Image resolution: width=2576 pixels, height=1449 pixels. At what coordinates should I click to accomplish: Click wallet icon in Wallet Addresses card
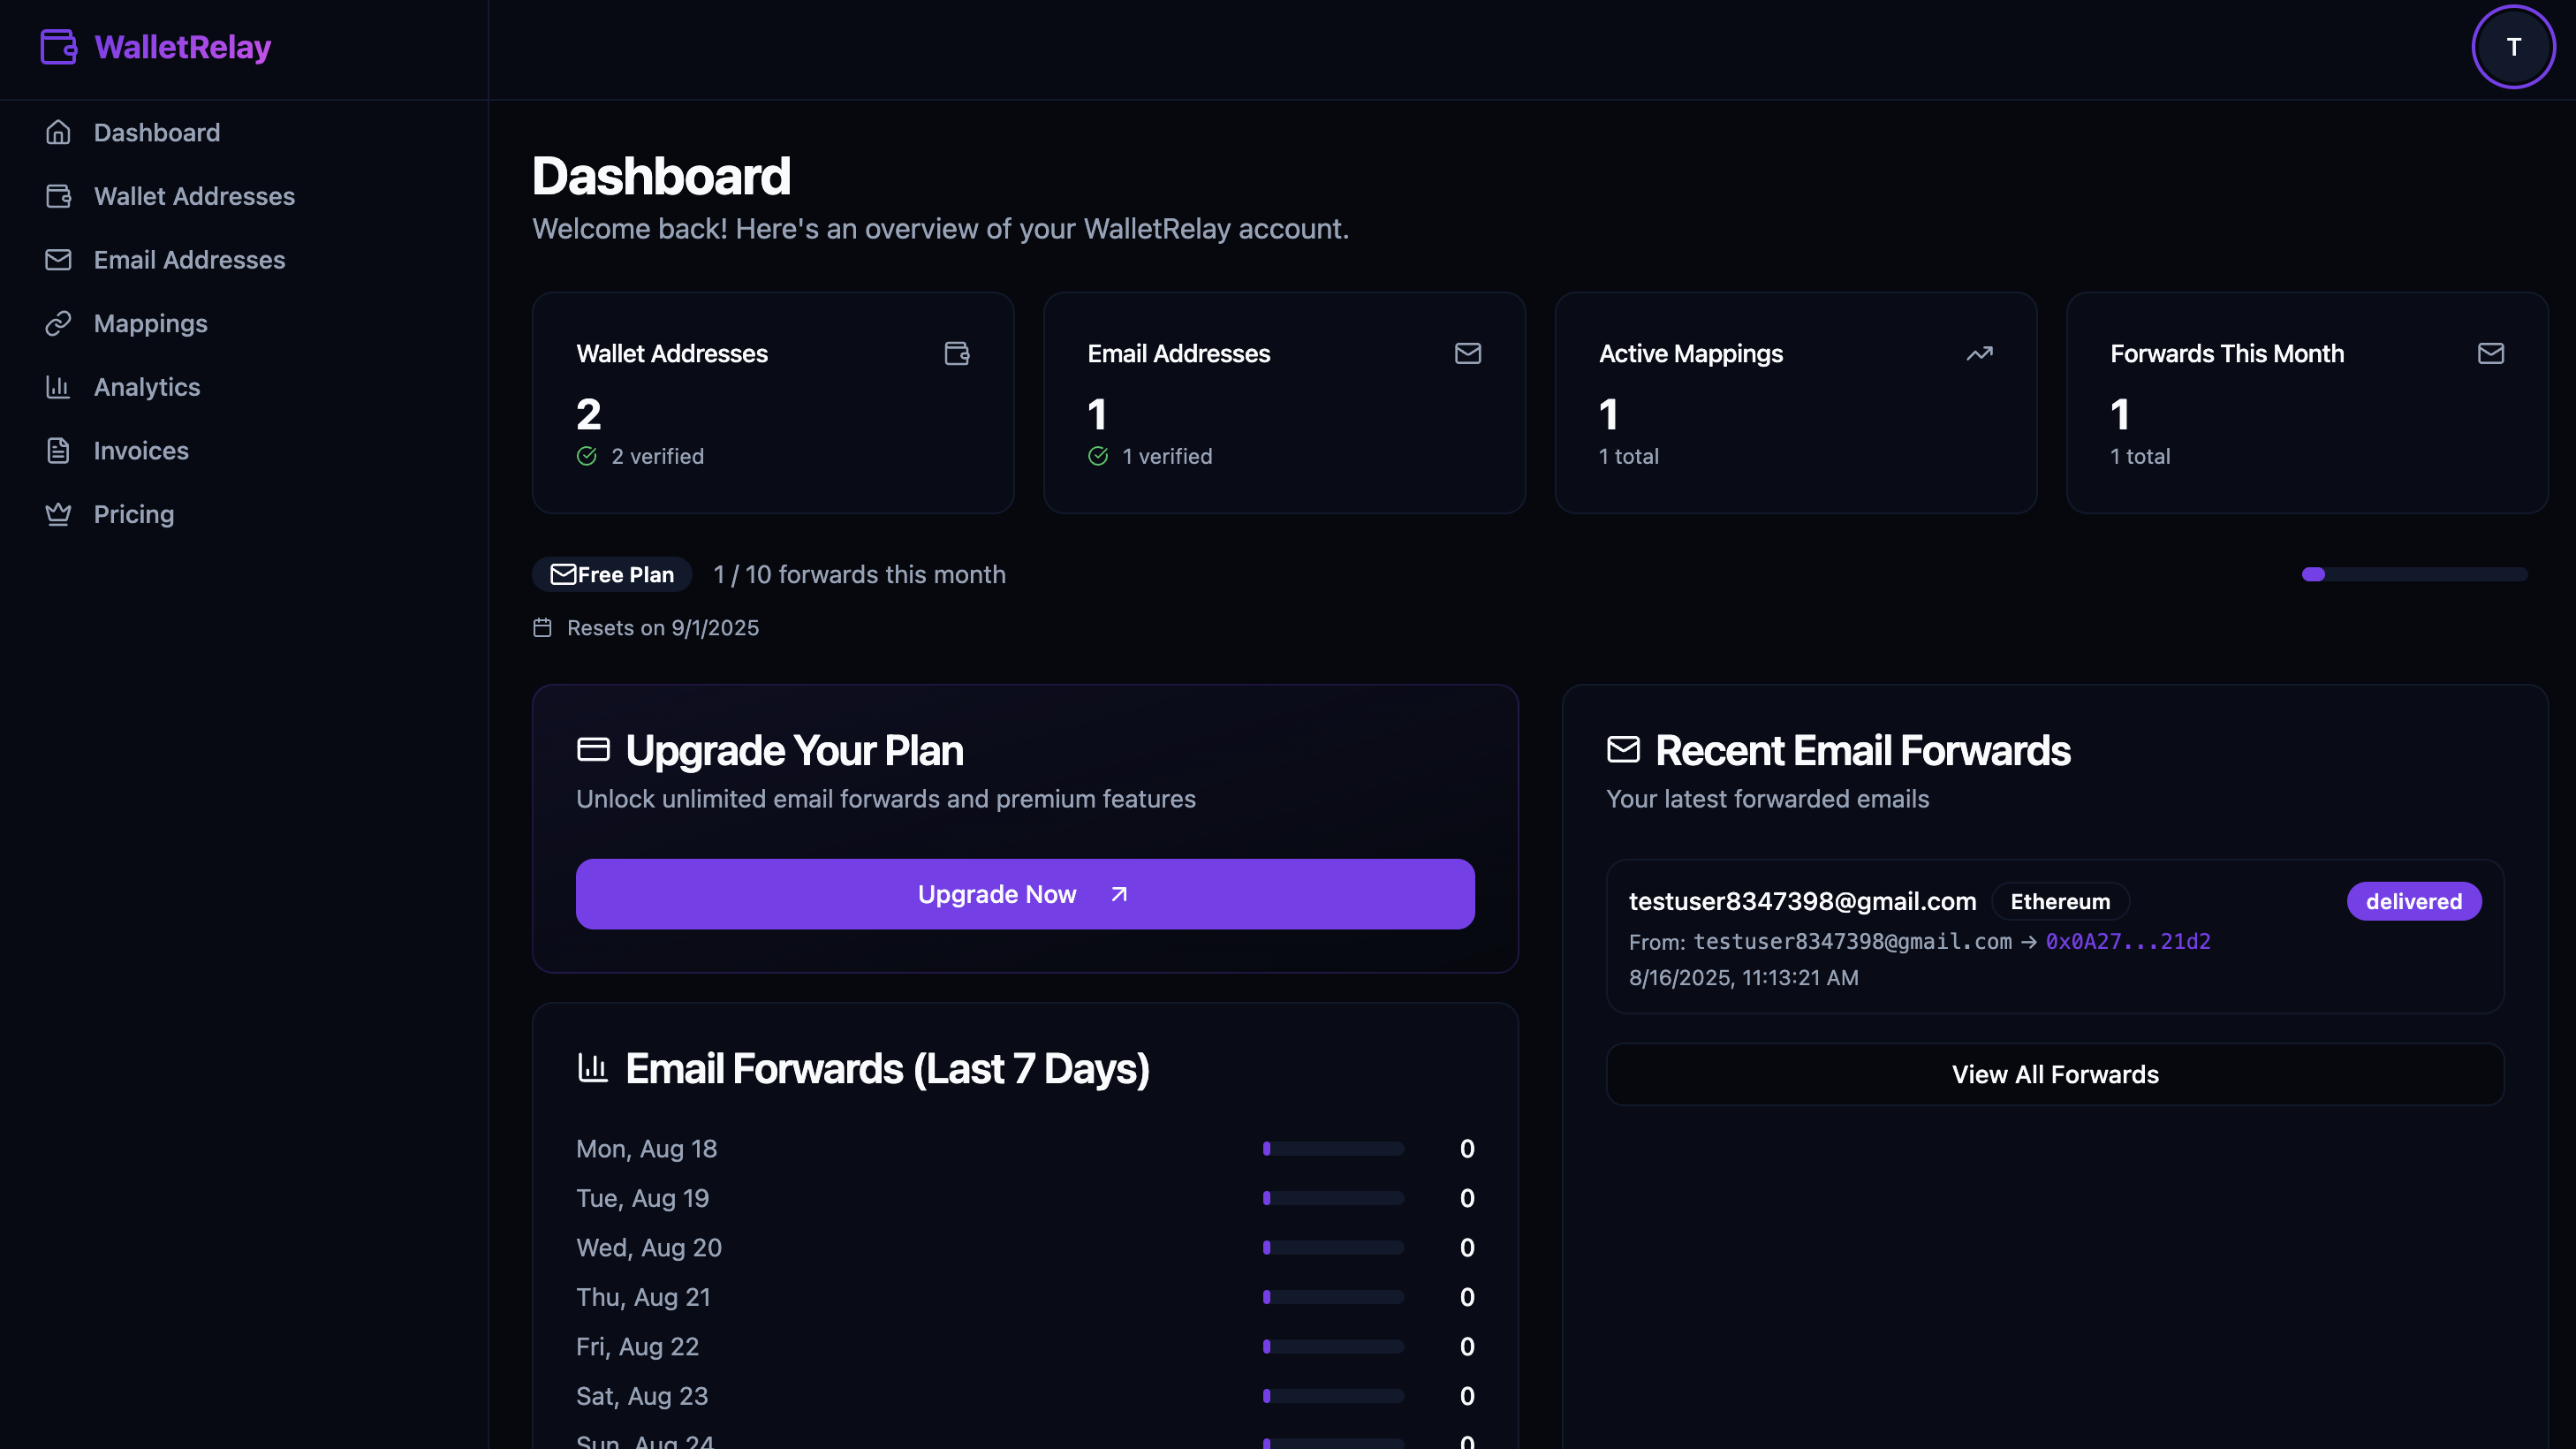[x=957, y=353]
